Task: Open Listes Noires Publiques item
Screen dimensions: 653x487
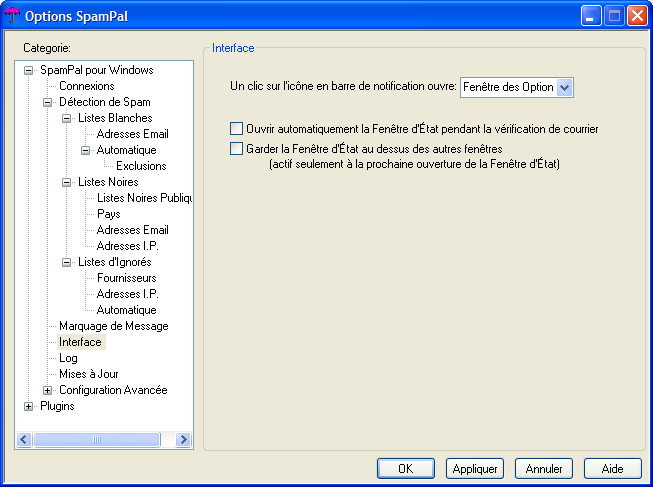Action: click(144, 198)
